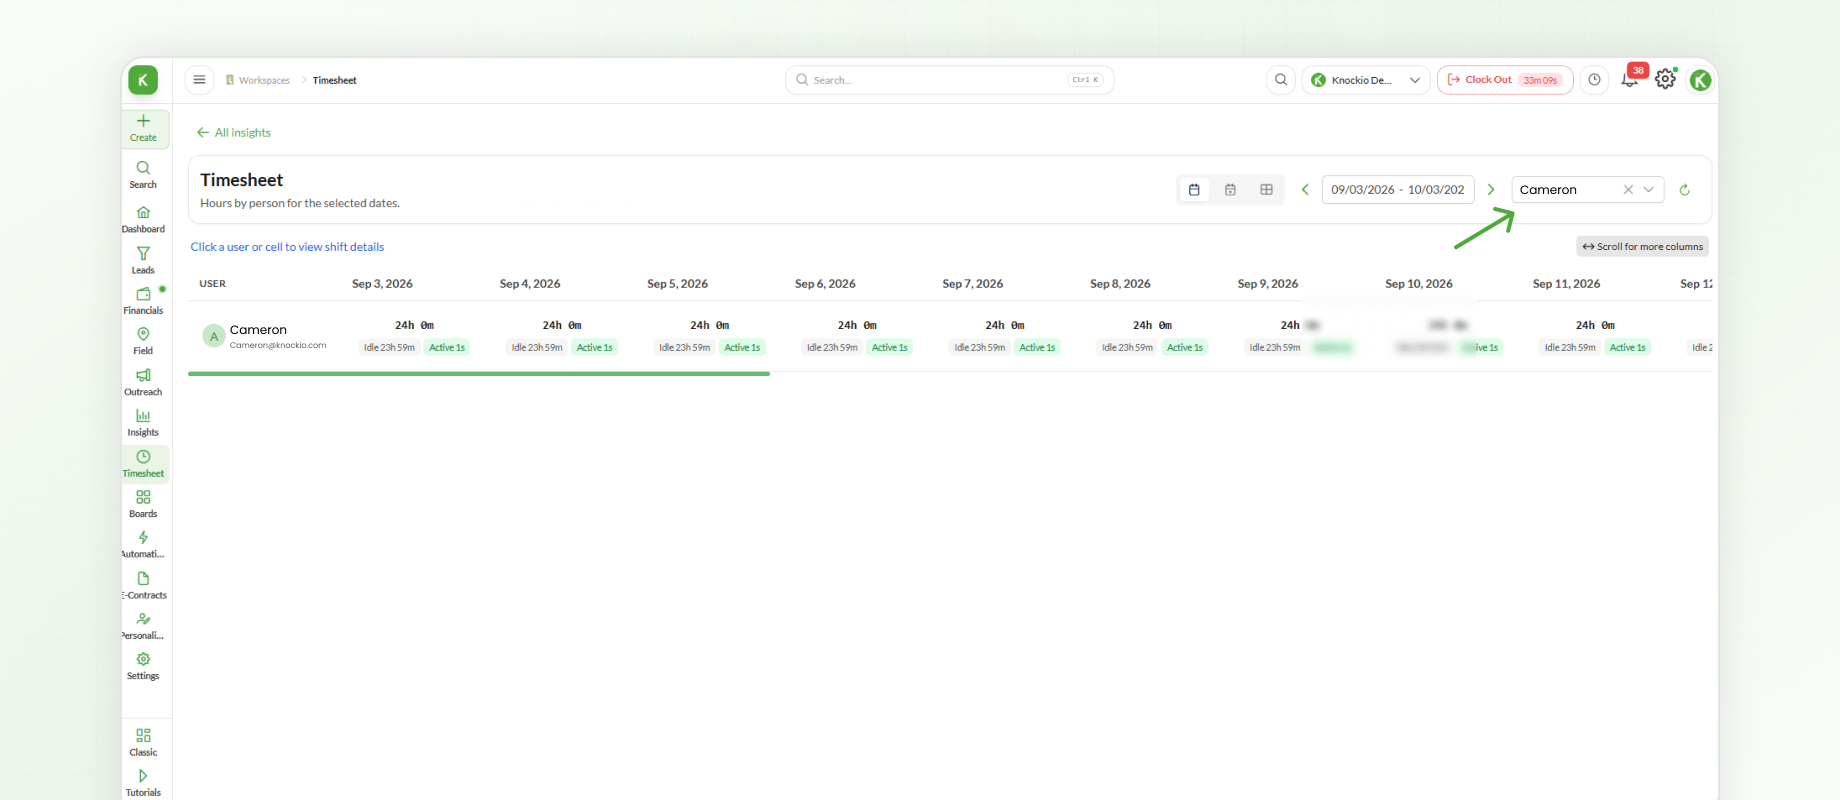Click the Clock Out button
Image resolution: width=1840 pixels, height=800 pixels.
click(1505, 80)
